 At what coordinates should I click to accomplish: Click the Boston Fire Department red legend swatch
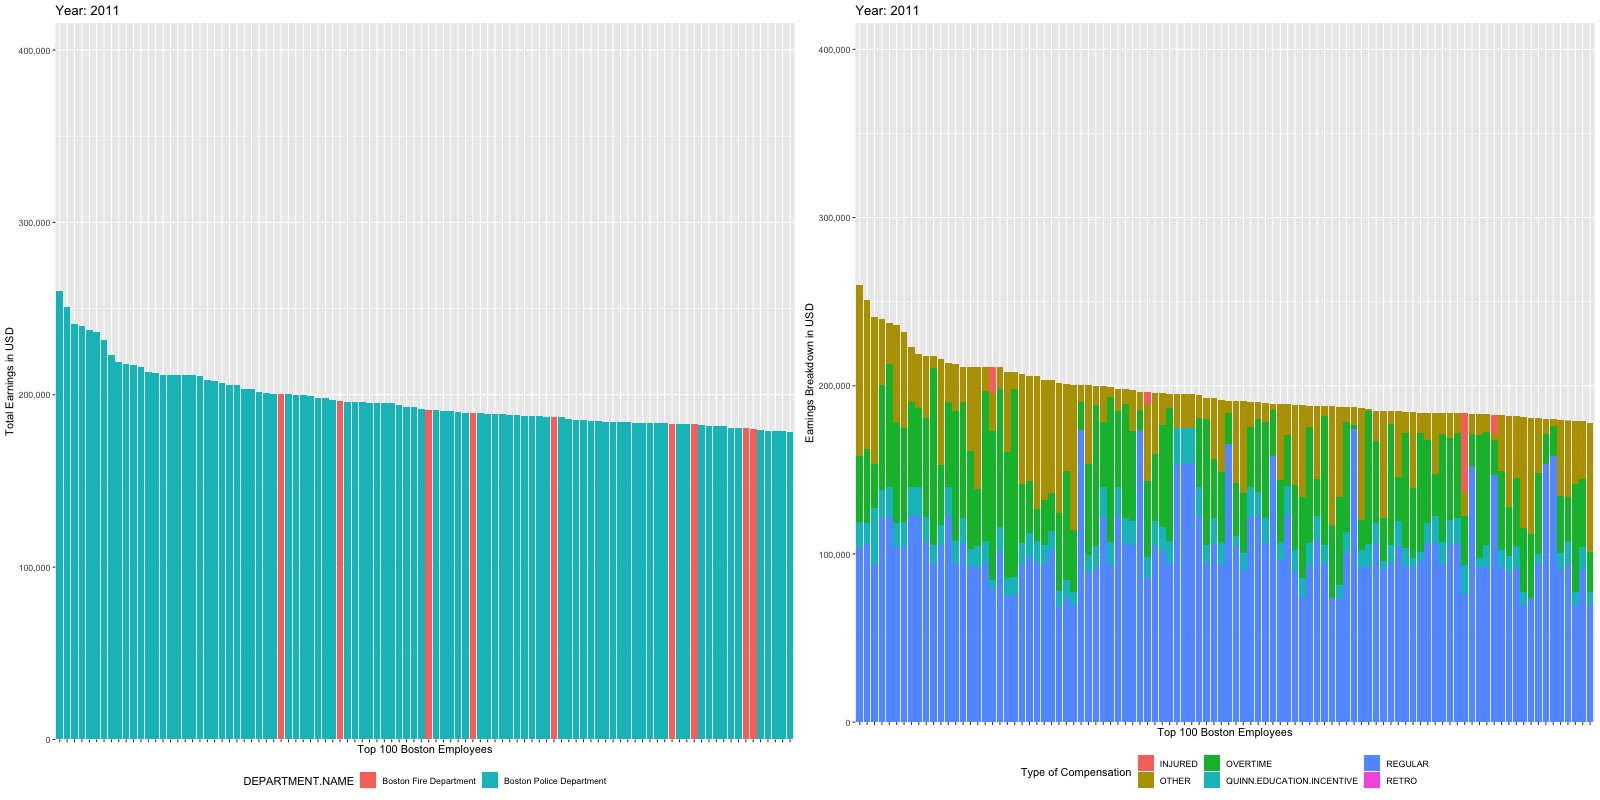pos(368,781)
